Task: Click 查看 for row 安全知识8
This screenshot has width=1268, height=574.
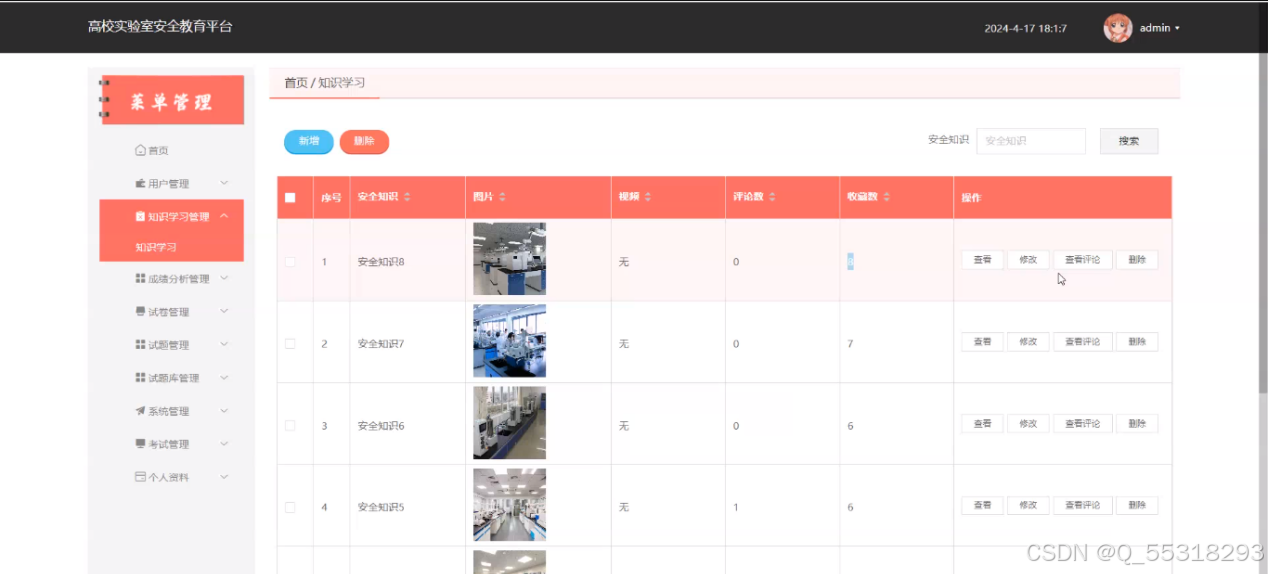Action: [x=982, y=260]
